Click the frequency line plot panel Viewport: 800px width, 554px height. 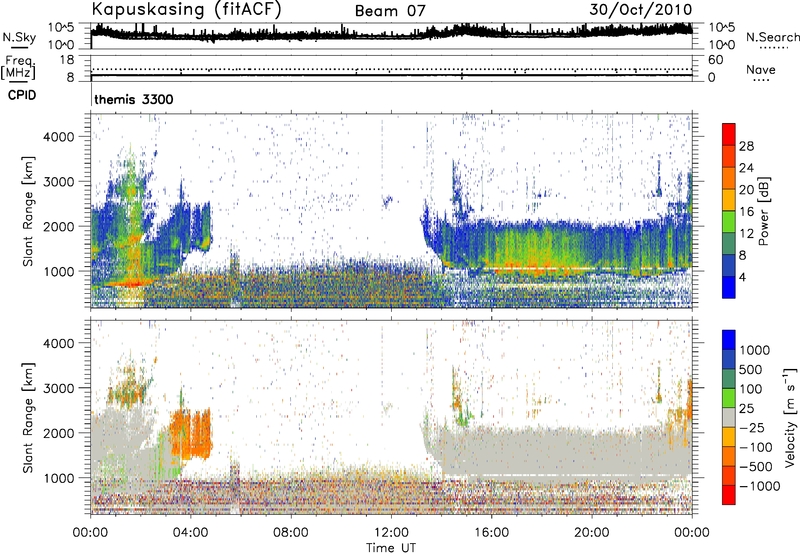point(391,68)
